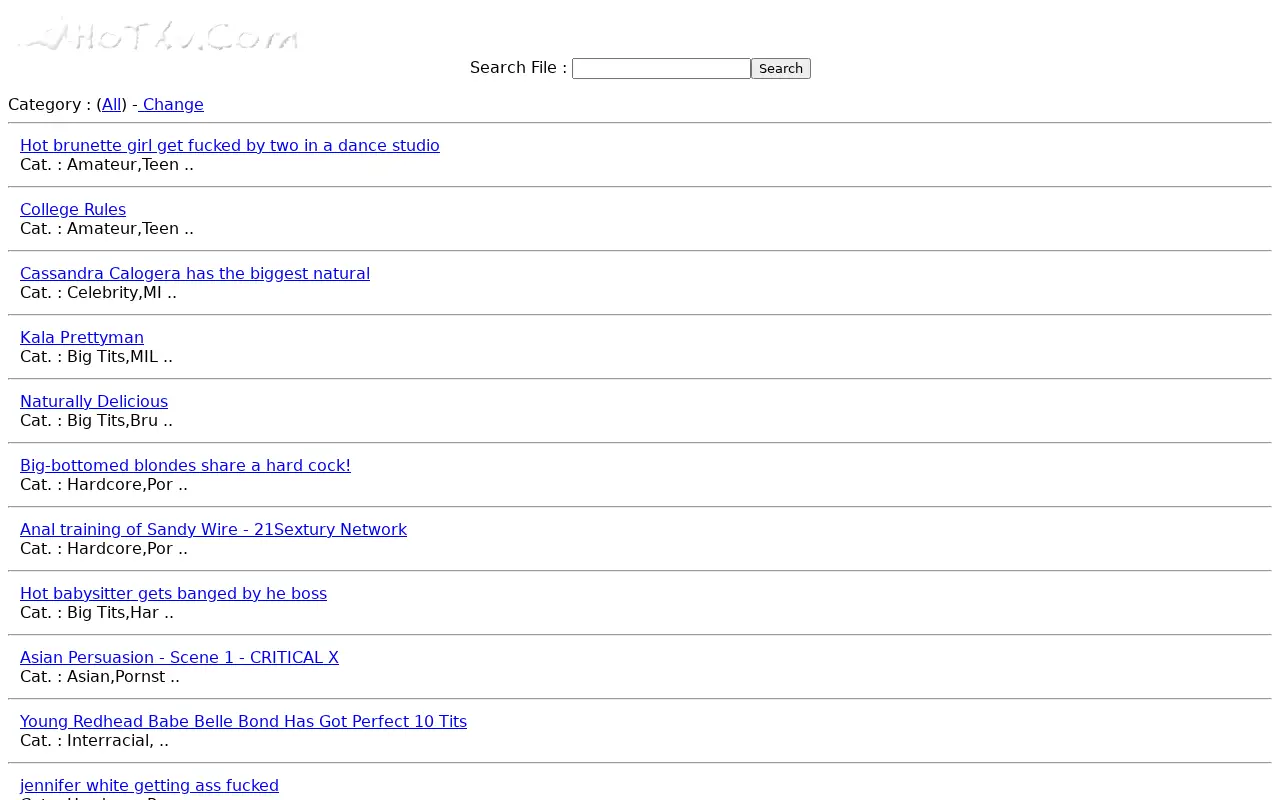Open Asian Persuasion Scene 1 link
This screenshot has width=1280, height=800.
pos(179,657)
